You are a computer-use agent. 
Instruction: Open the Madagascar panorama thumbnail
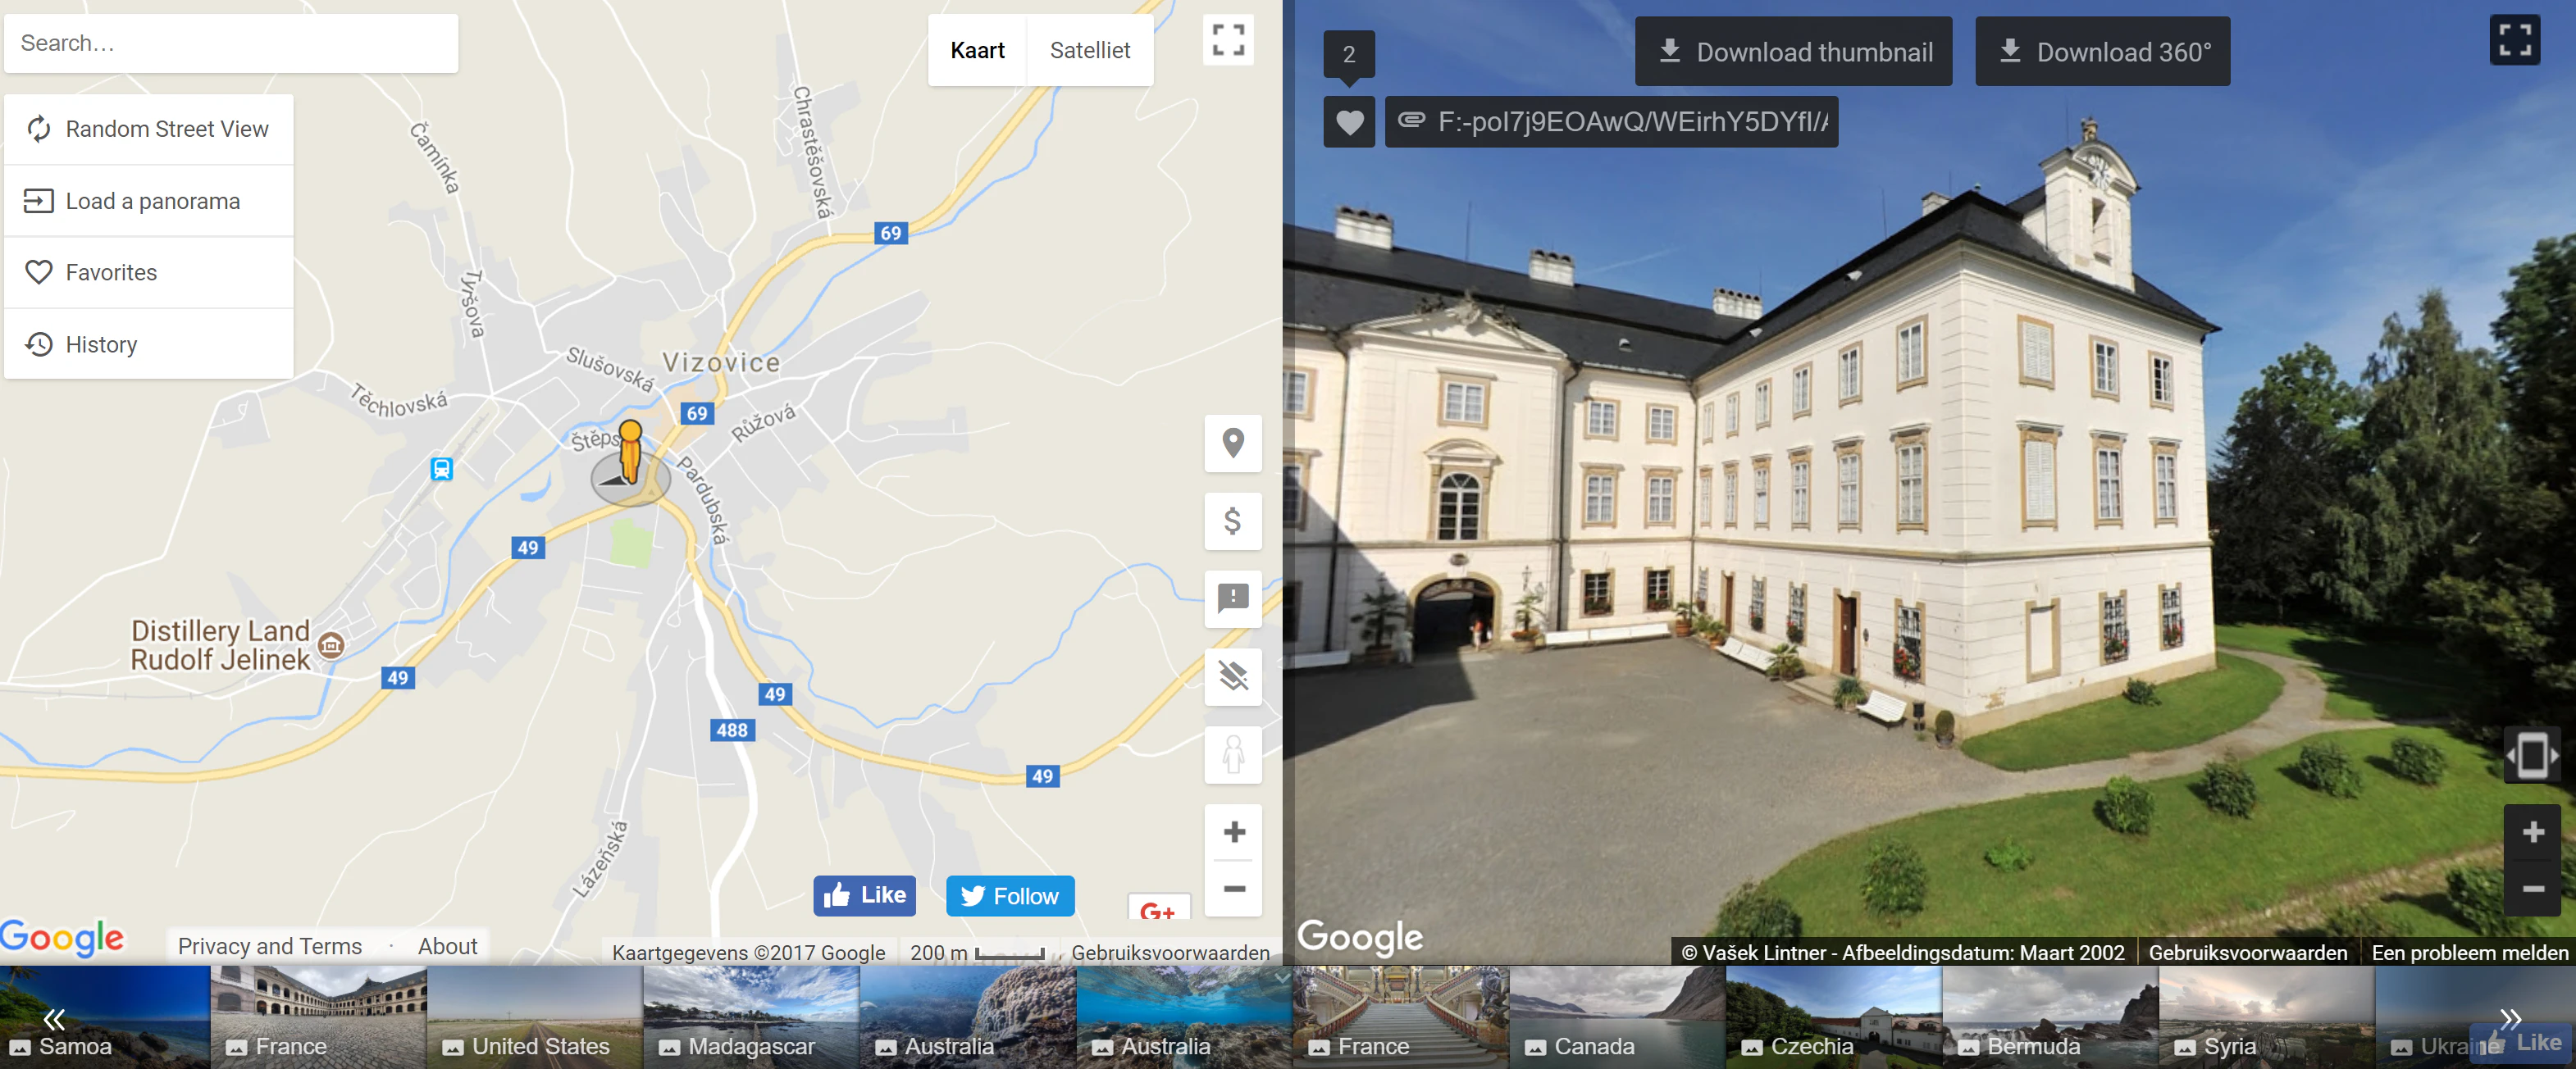point(751,1017)
